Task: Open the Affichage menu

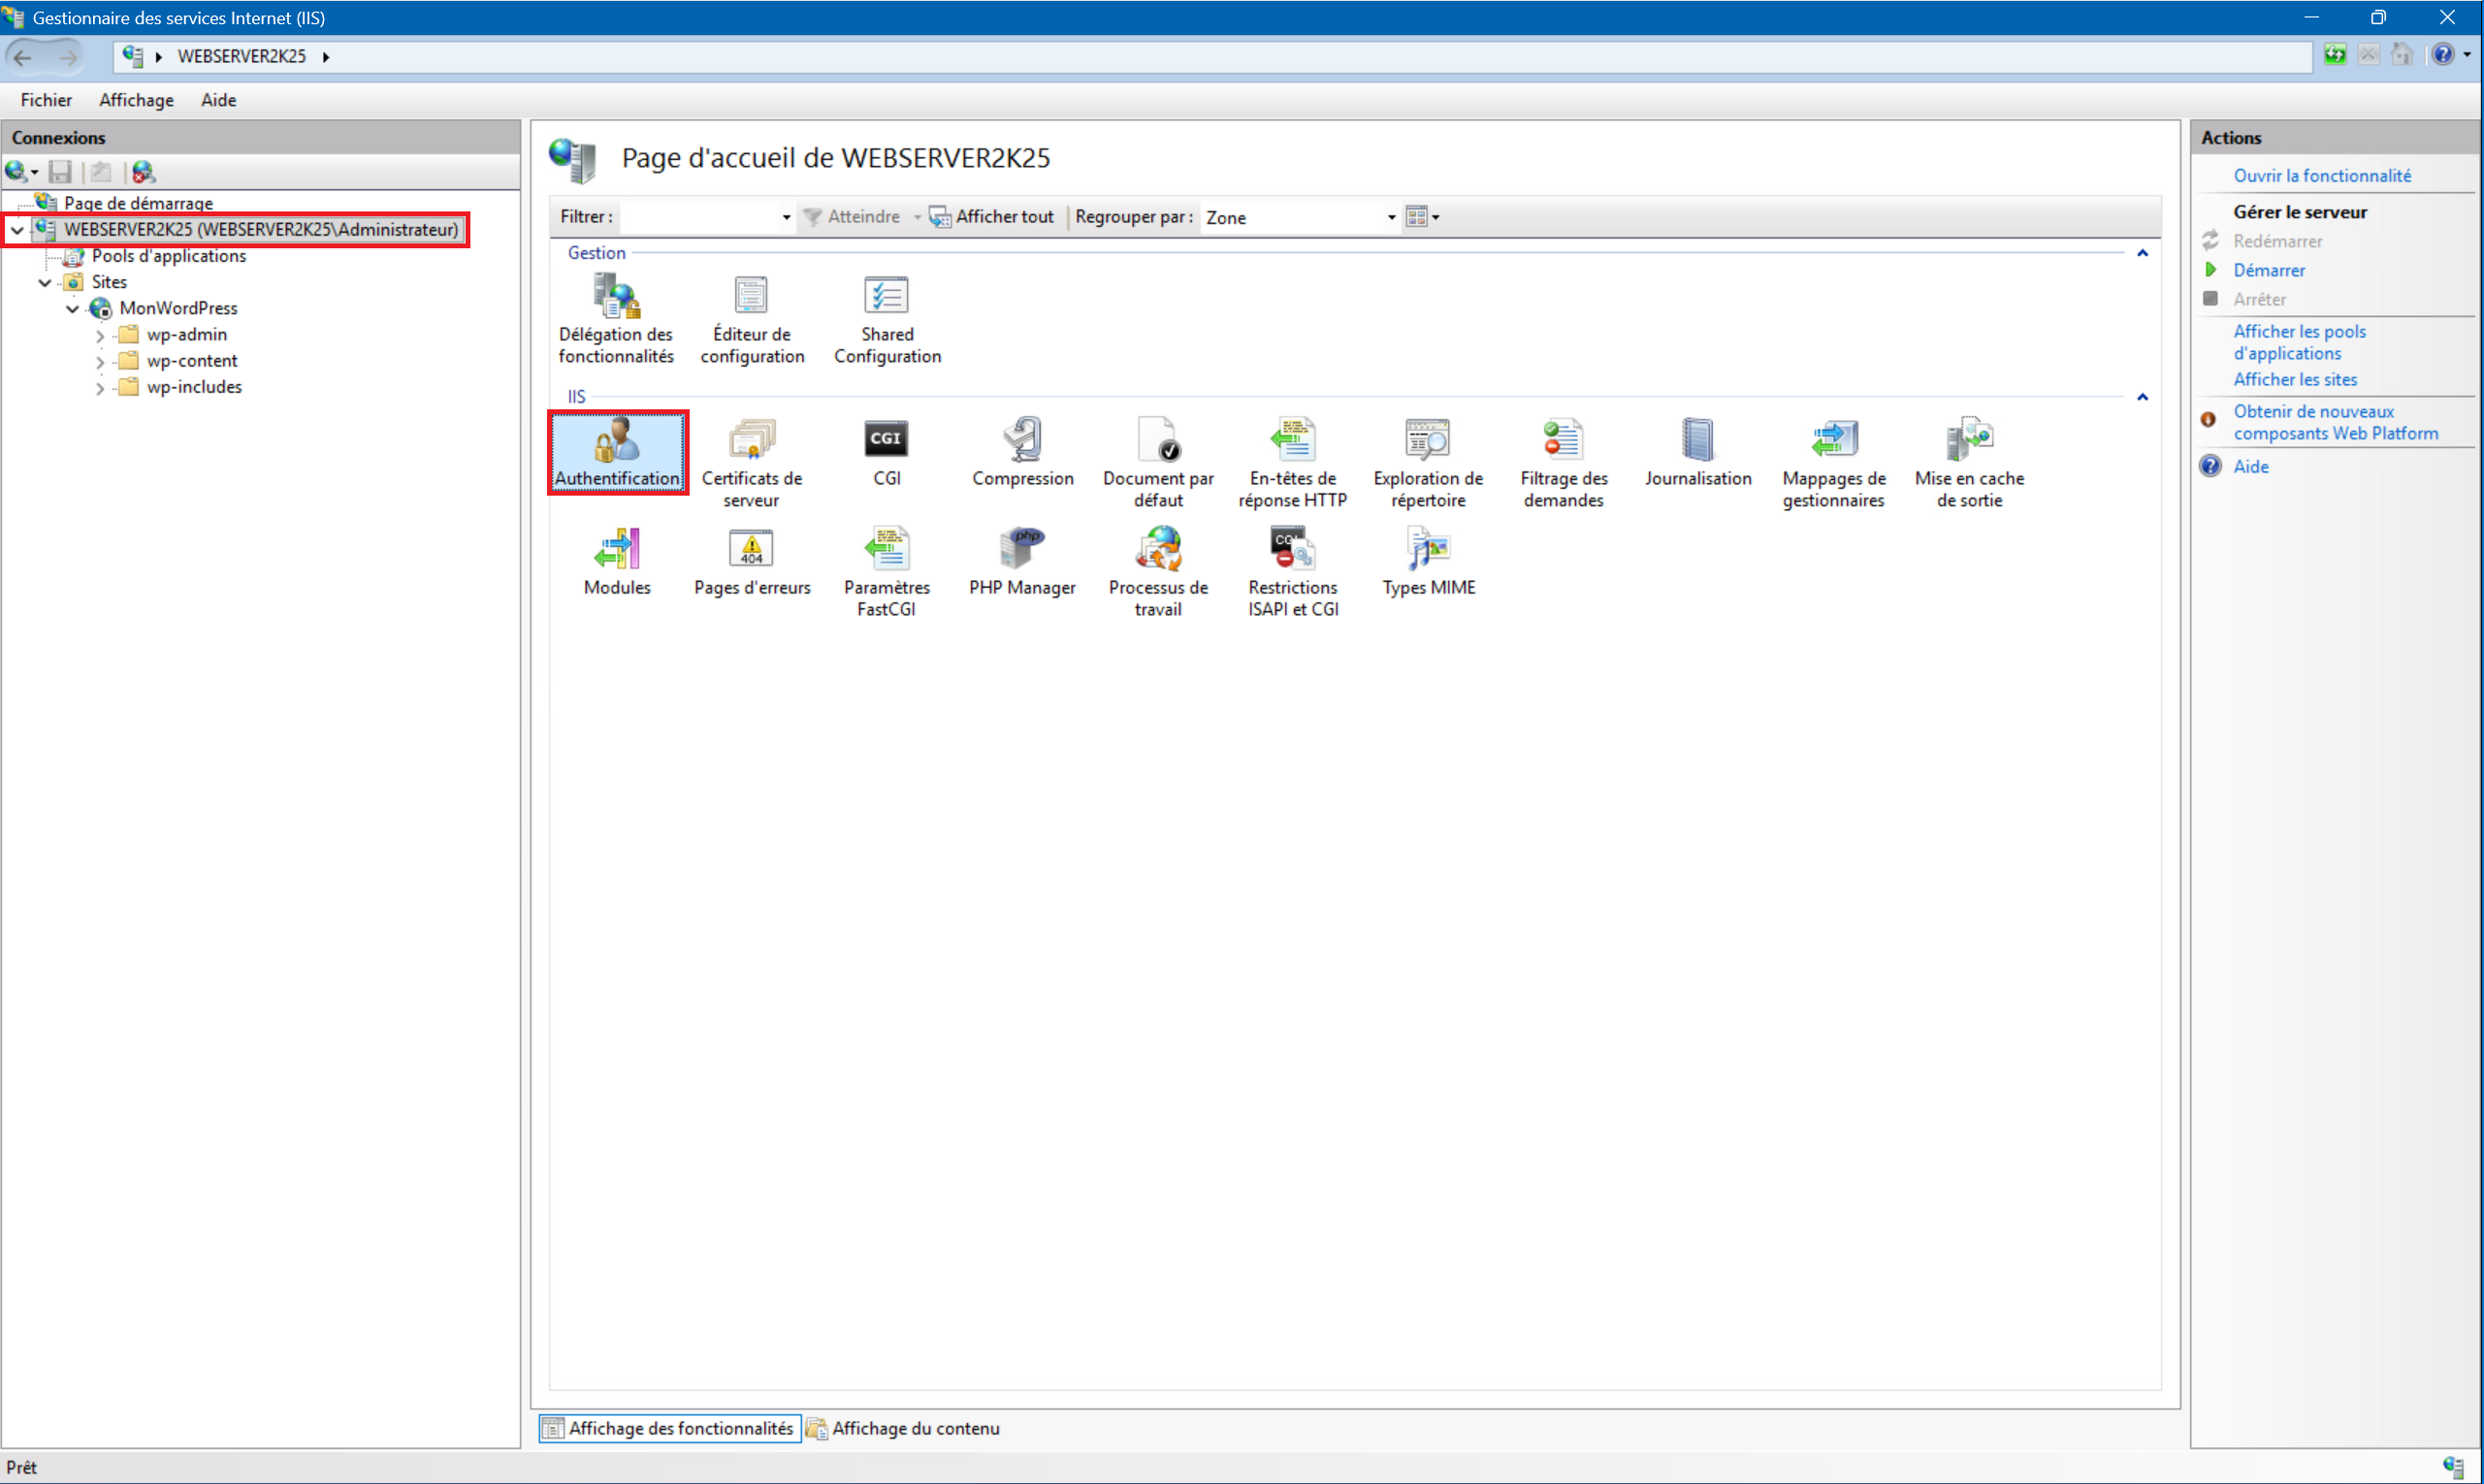Action: pos(136,100)
